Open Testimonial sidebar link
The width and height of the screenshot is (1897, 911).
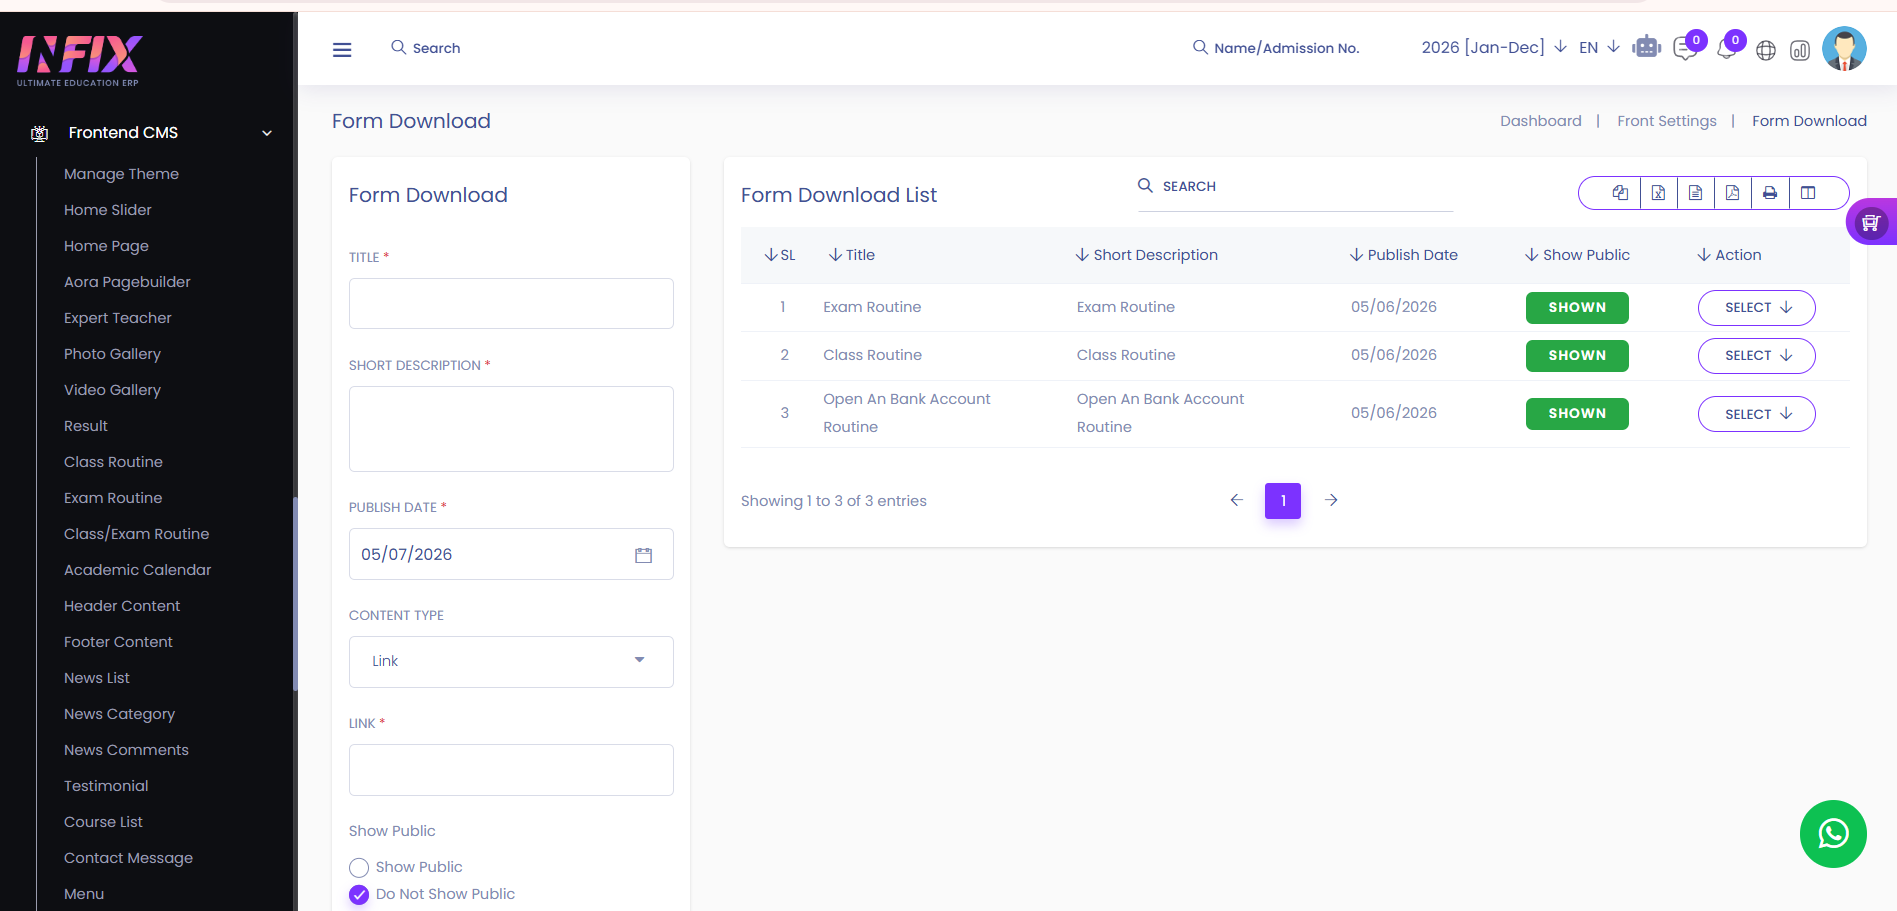pyautogui.click(x=106, y=786)
